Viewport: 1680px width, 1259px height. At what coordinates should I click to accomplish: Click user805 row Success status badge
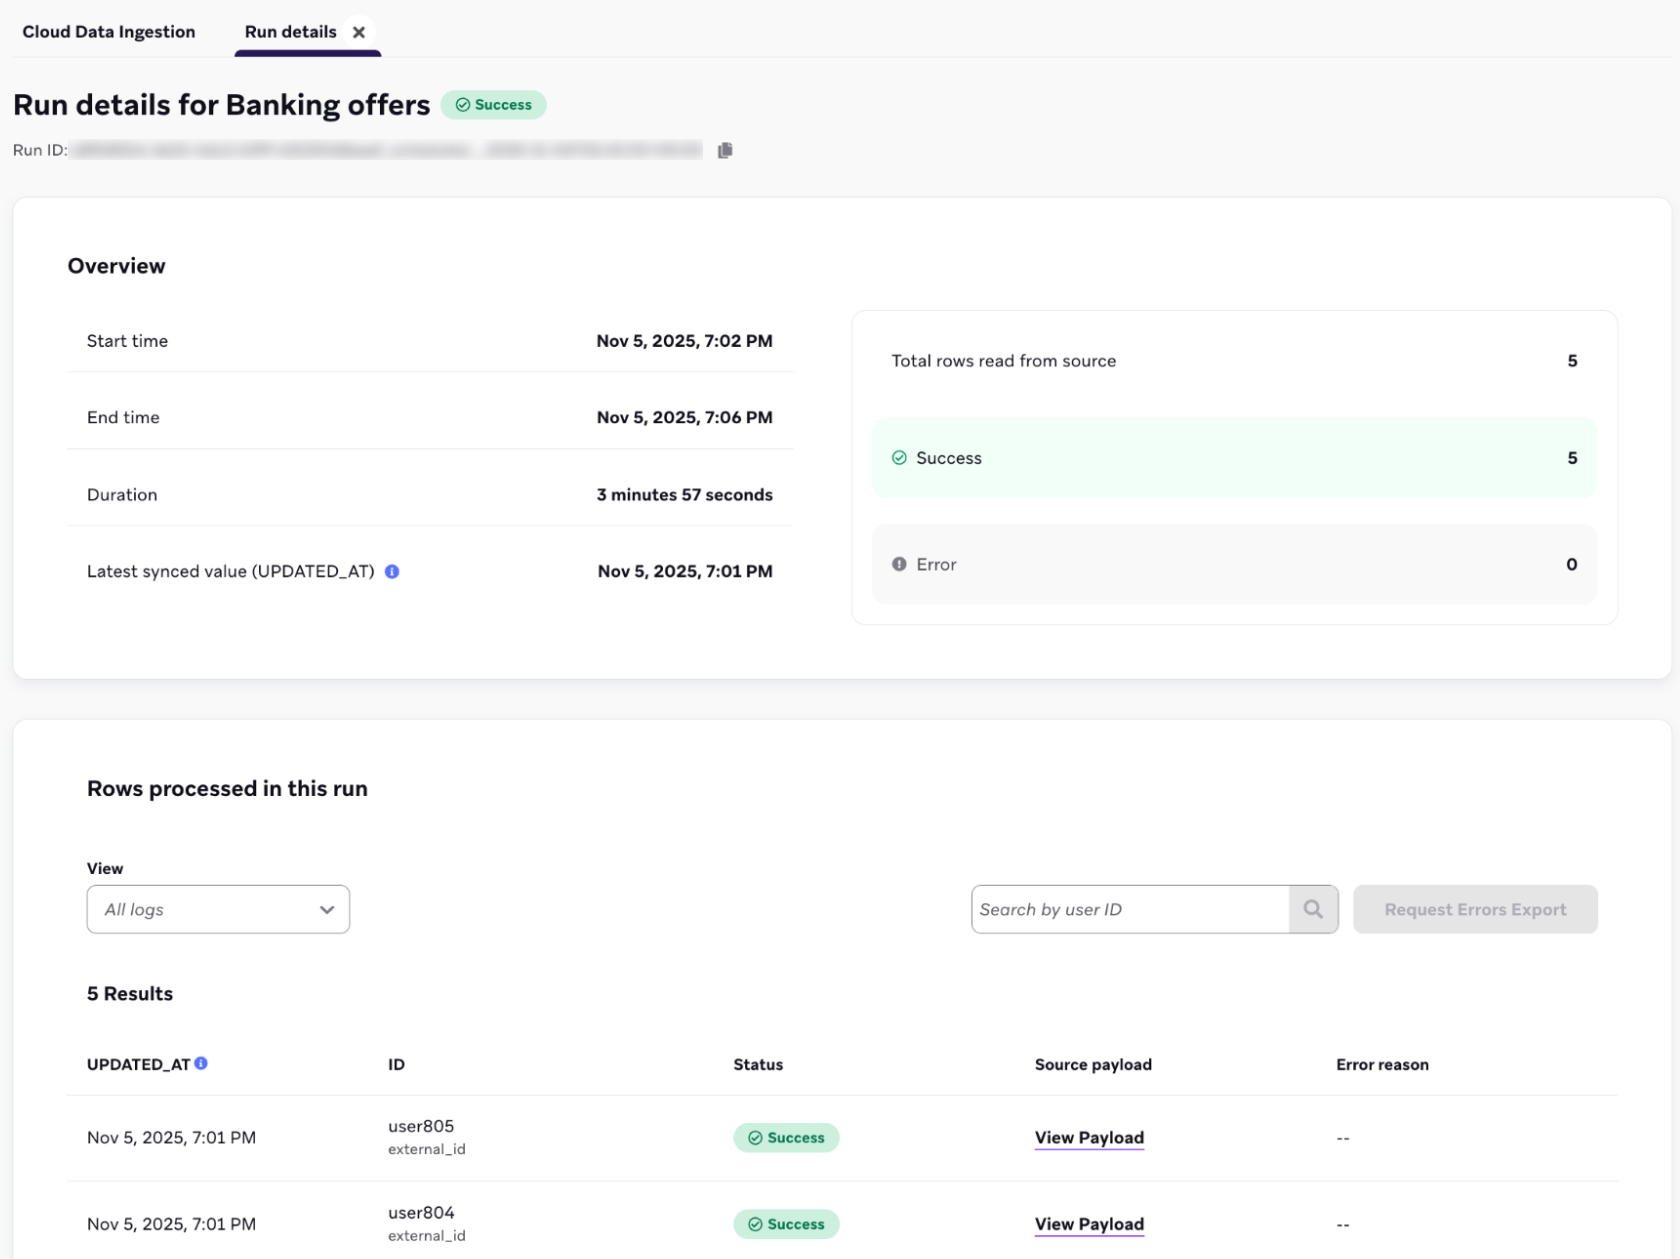(786, 1138)
